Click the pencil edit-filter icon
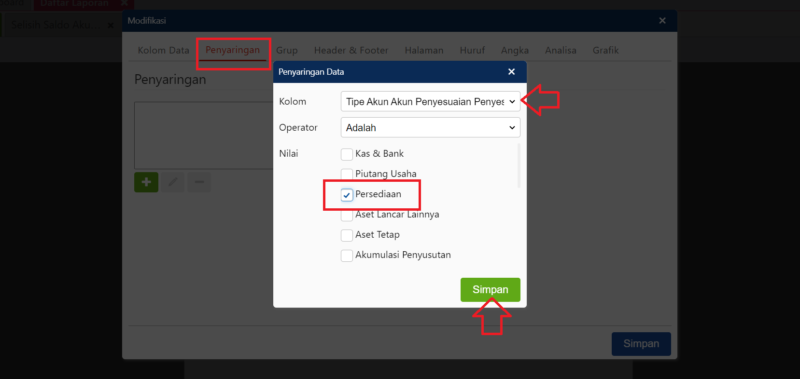 coord(173,182)
